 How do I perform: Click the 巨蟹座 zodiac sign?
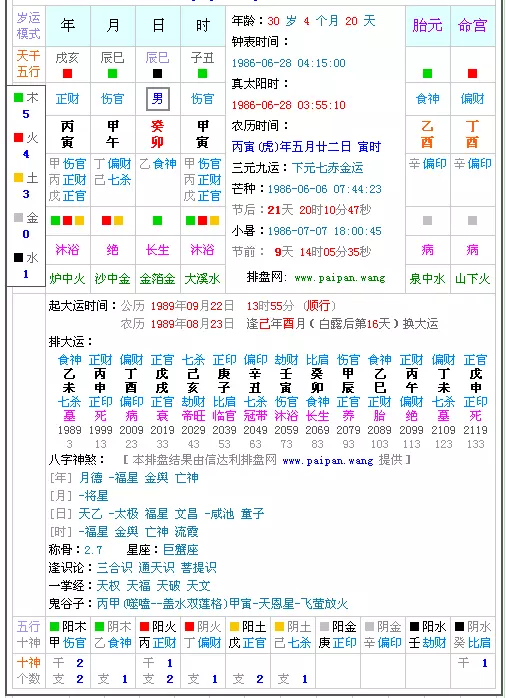181,549
